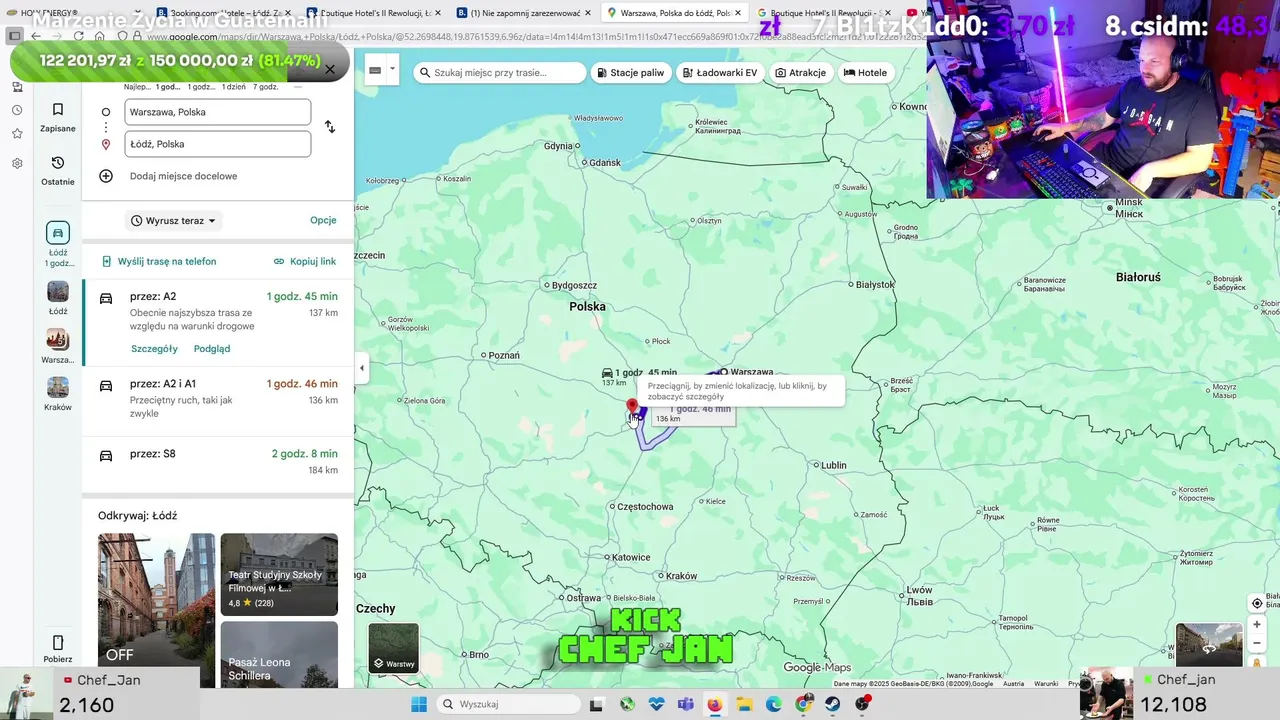Viewport: 1280px width, 720px height.
Task: Open Teatr Studyjny Szkoły Filmowej card
Action: click(279, 574)
